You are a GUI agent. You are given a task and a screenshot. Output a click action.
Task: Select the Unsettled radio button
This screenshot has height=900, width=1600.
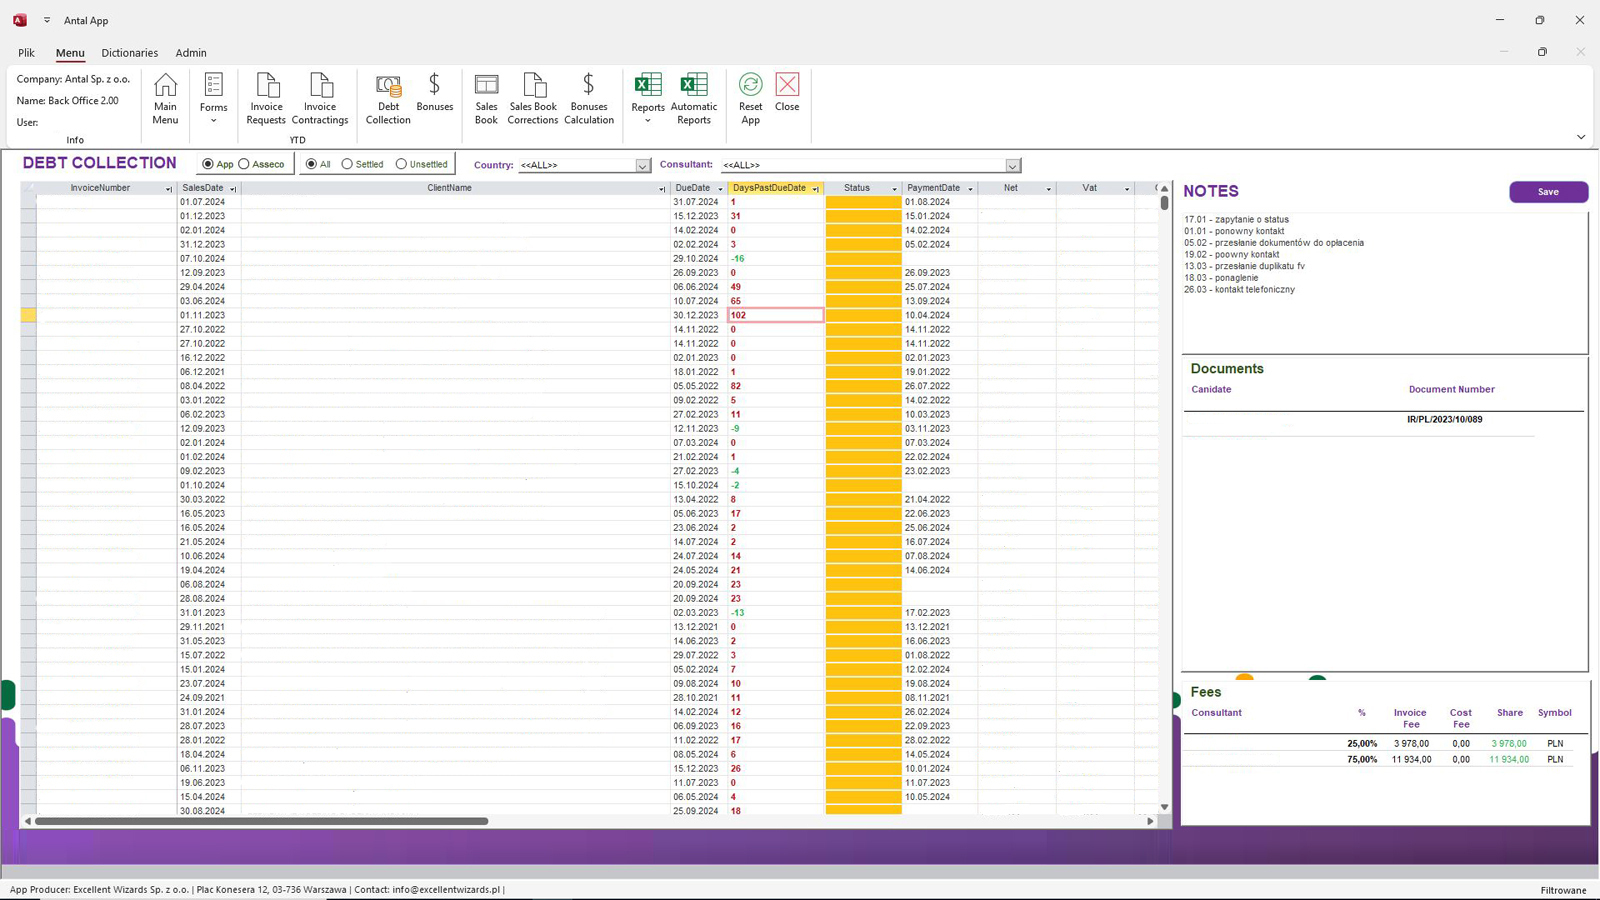402,164
